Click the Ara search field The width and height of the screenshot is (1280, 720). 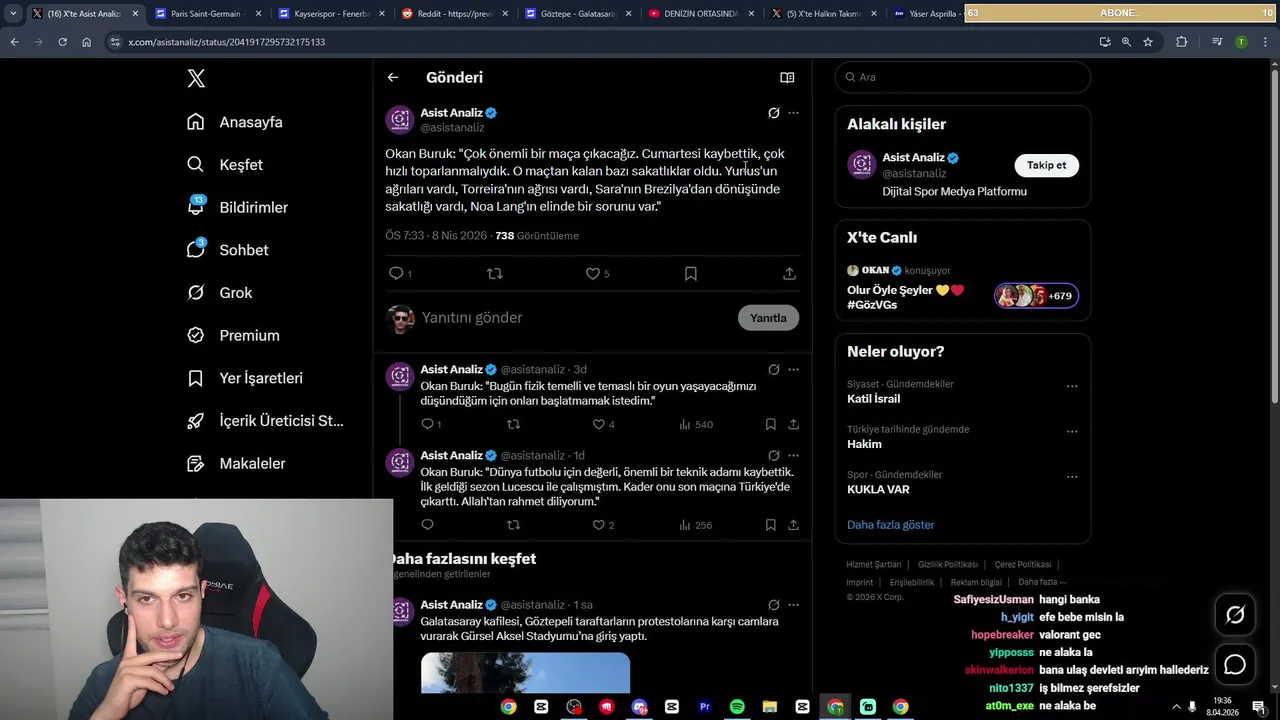click(x=962, y=77)
